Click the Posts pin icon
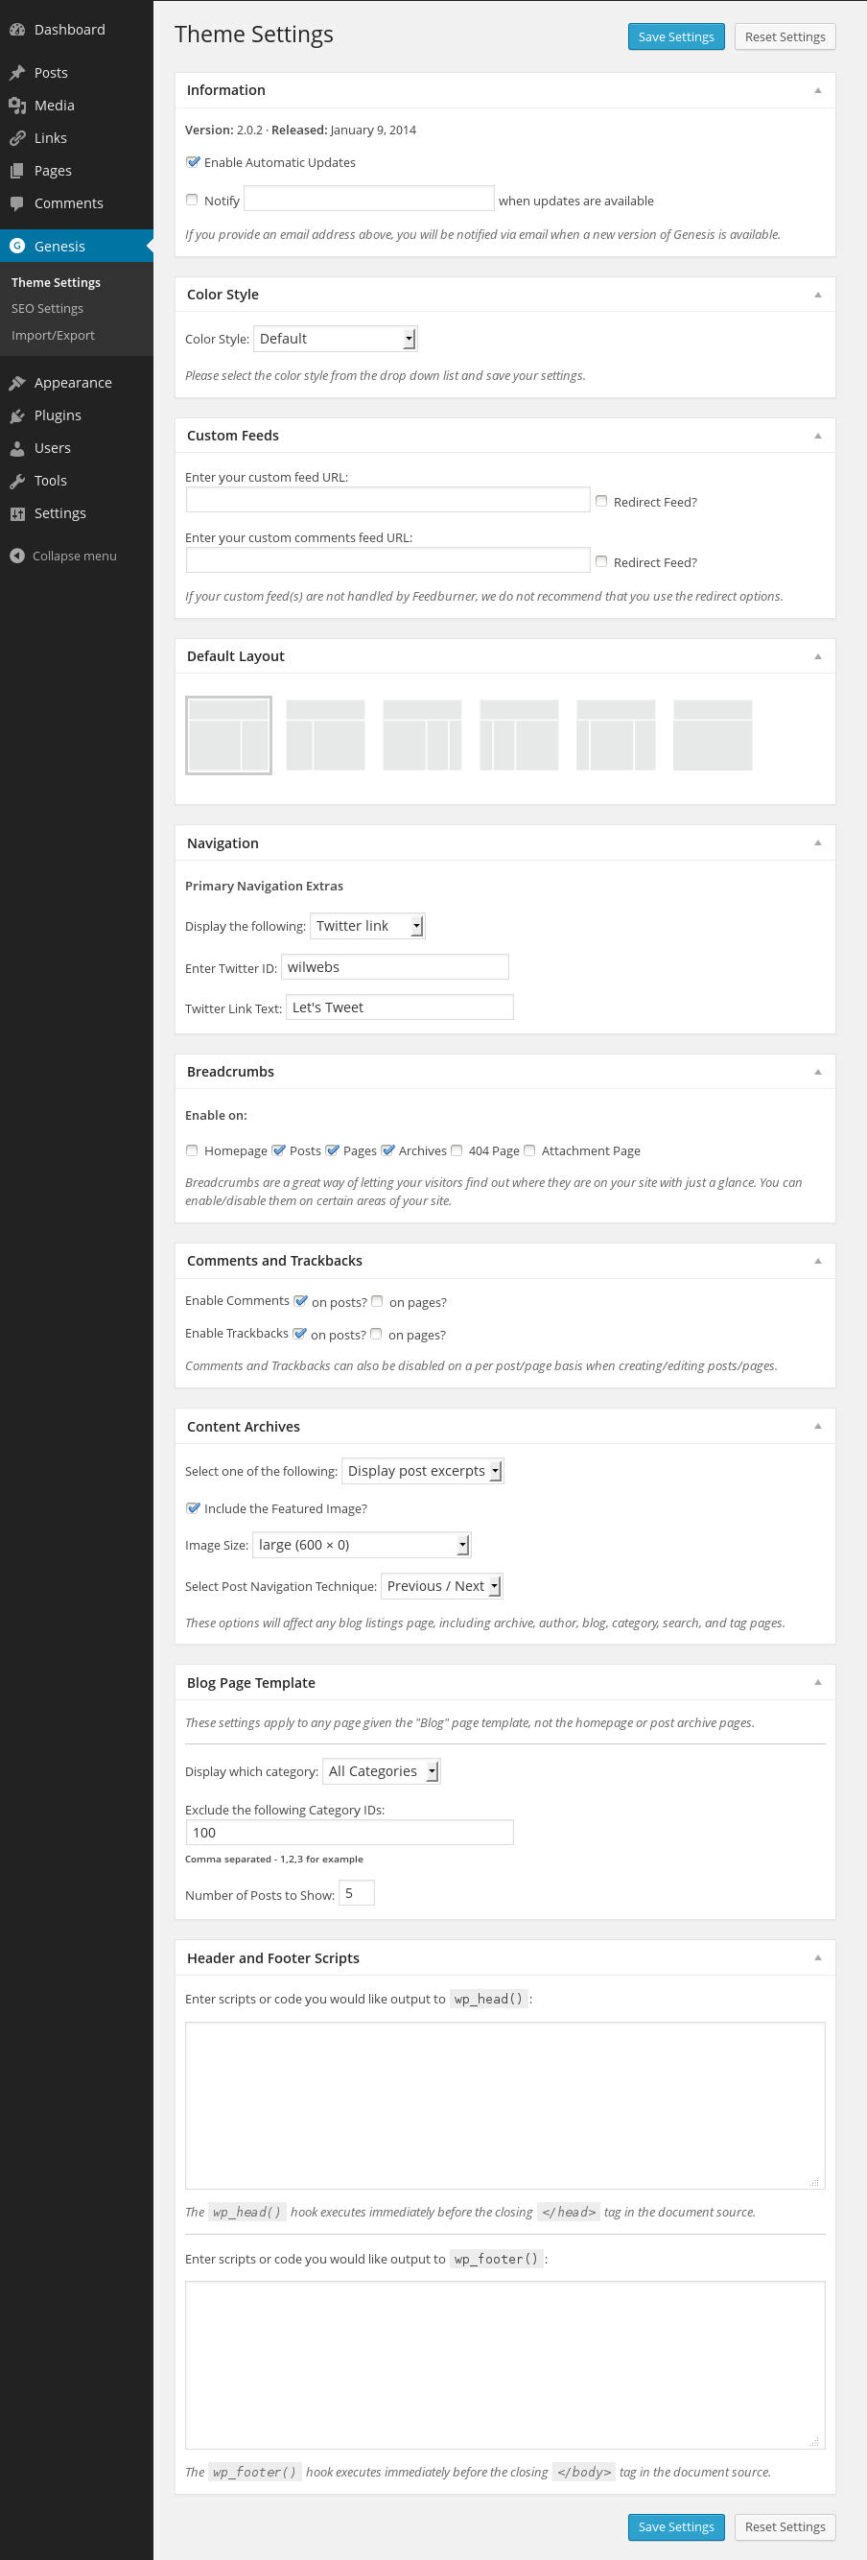The width and height of the screenshot is (867, 2560). [17, 73]
